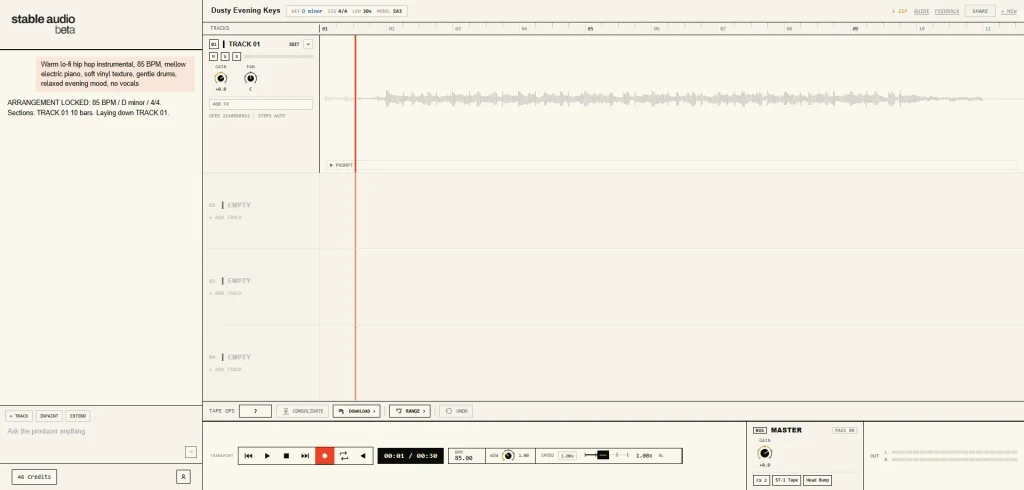
Task: Add a track in empty slot 02
Action: (226, 218)
